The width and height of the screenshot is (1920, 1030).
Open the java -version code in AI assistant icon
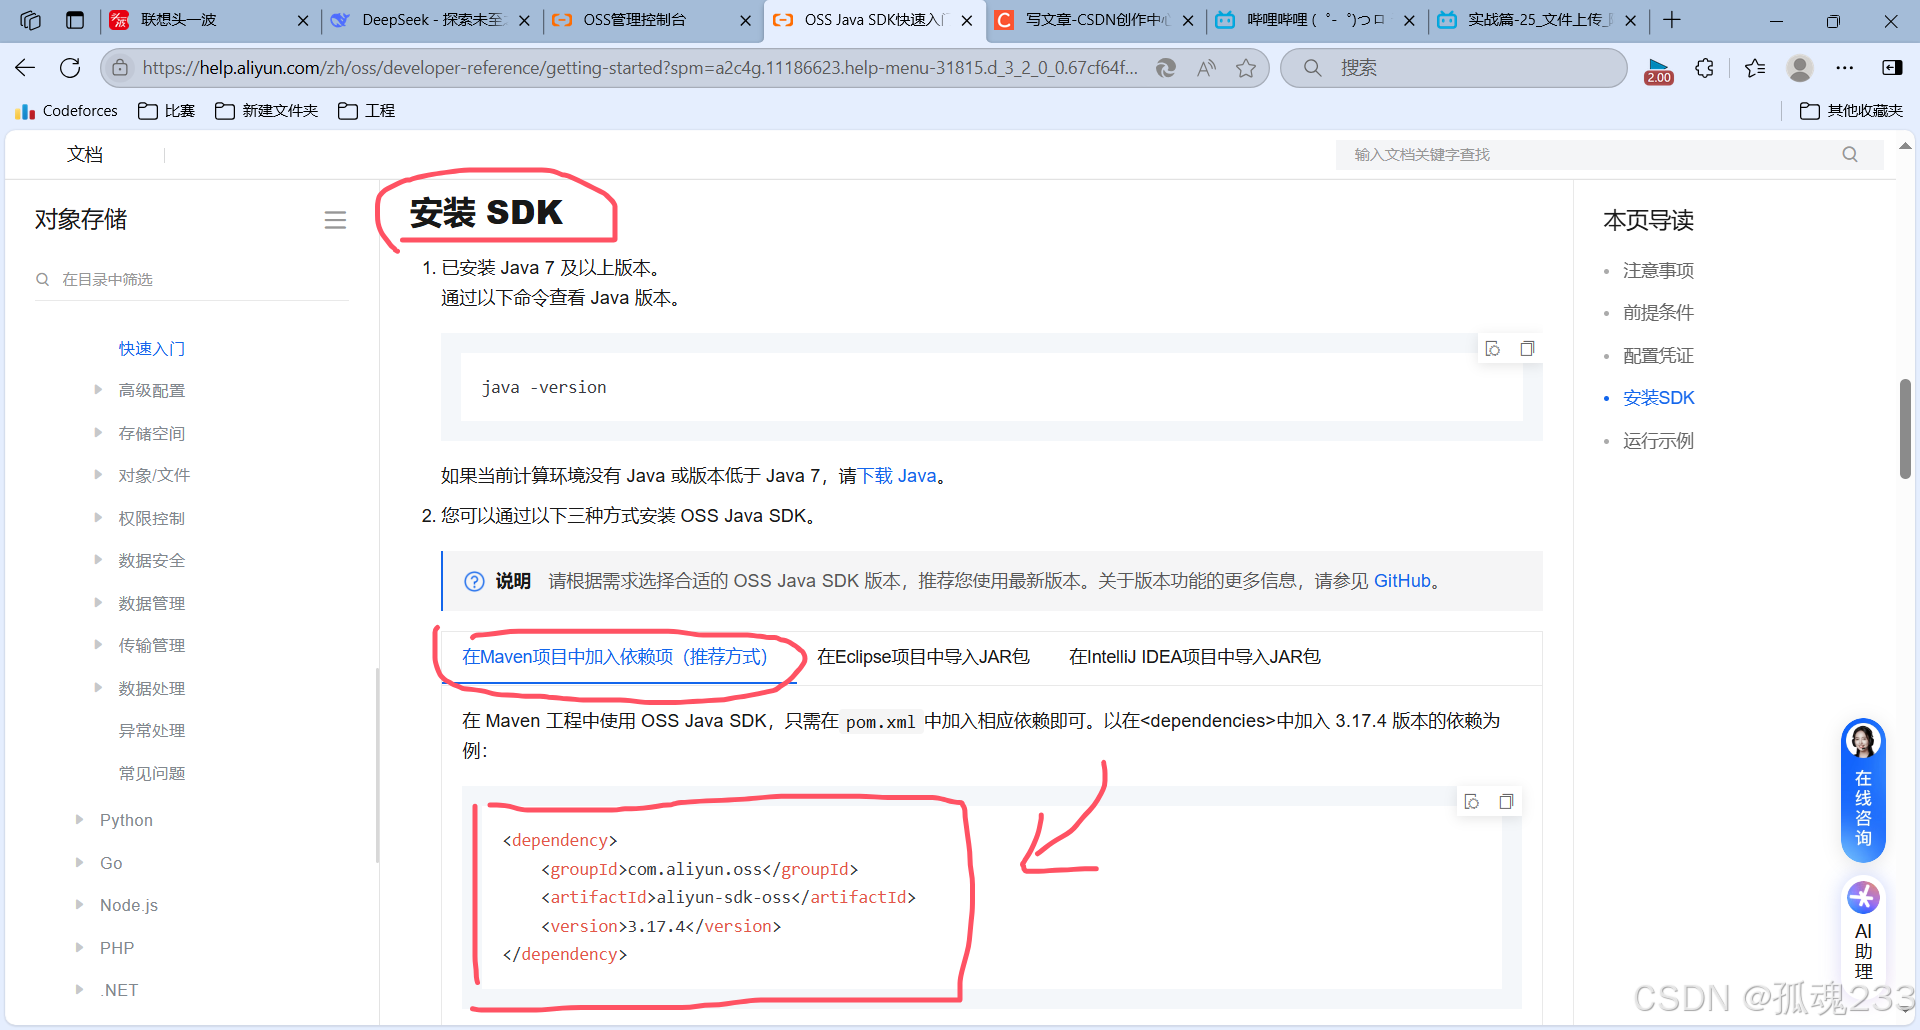click(x=1493, y=349)
